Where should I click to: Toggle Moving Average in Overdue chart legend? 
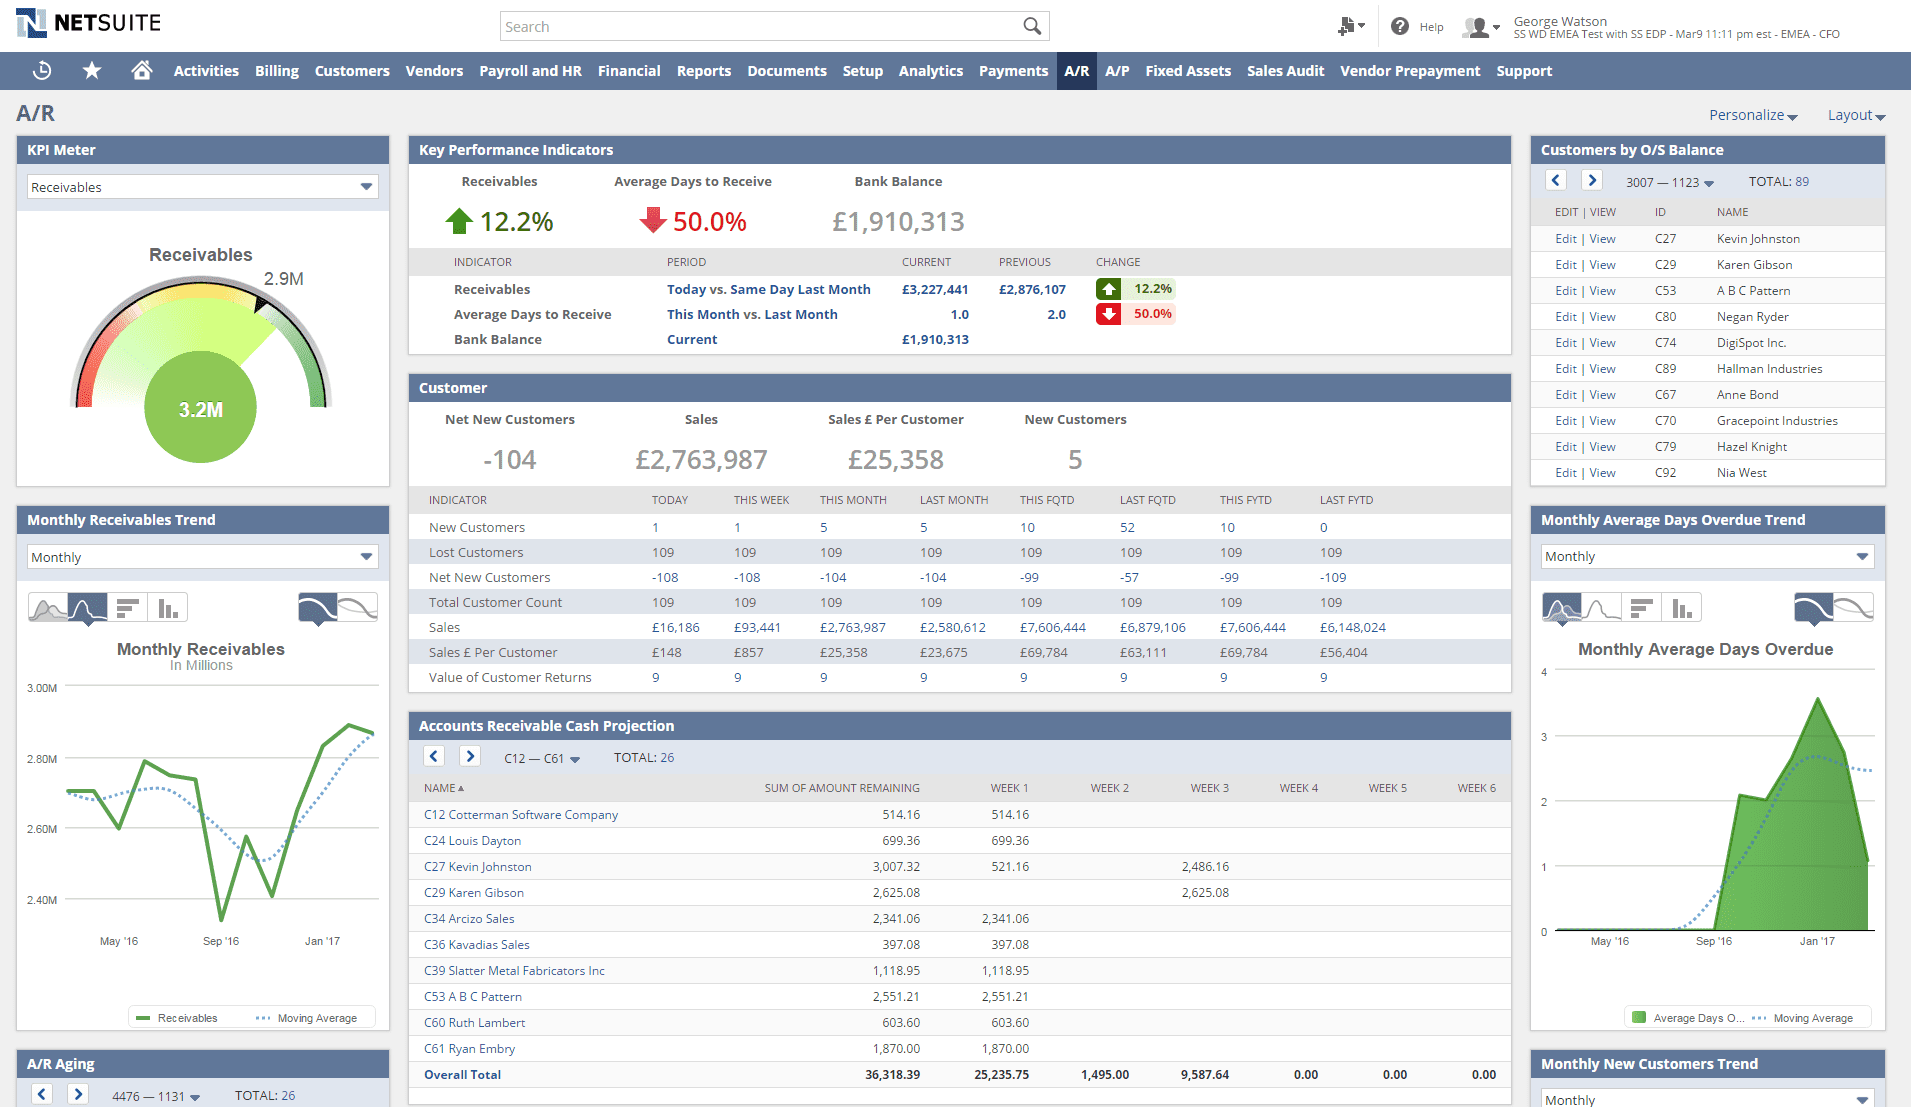click(x=1803, y=1018)
